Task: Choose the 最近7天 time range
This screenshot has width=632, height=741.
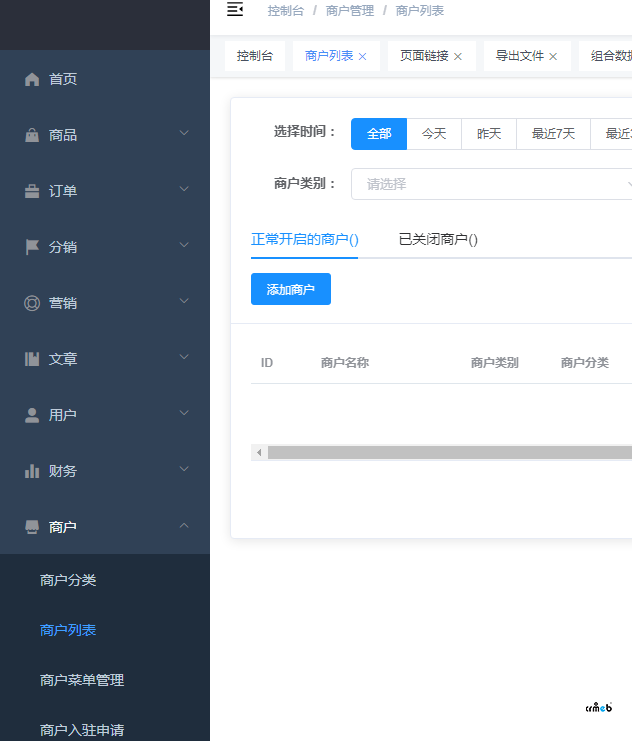Action: tap(553, 134)
